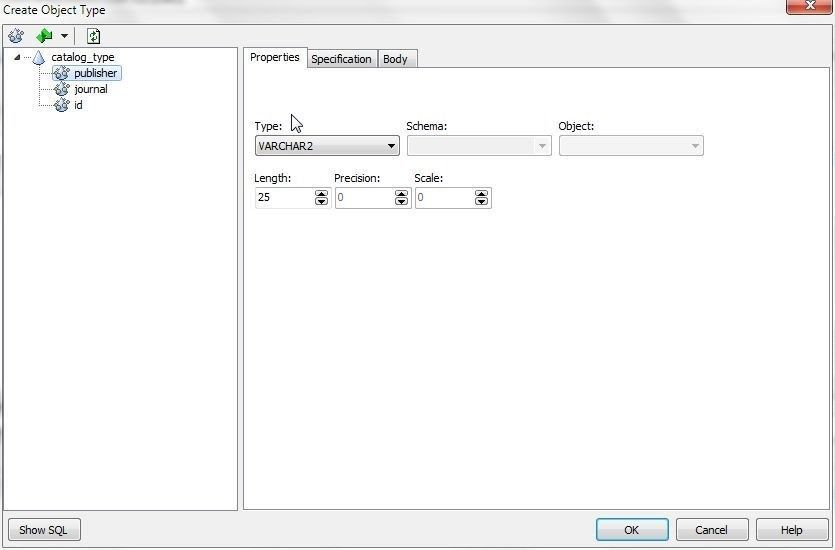The height and width of the screenshot is (550, 835).
Task: Click the journal attribute icon
Action: tap(62, 89)
